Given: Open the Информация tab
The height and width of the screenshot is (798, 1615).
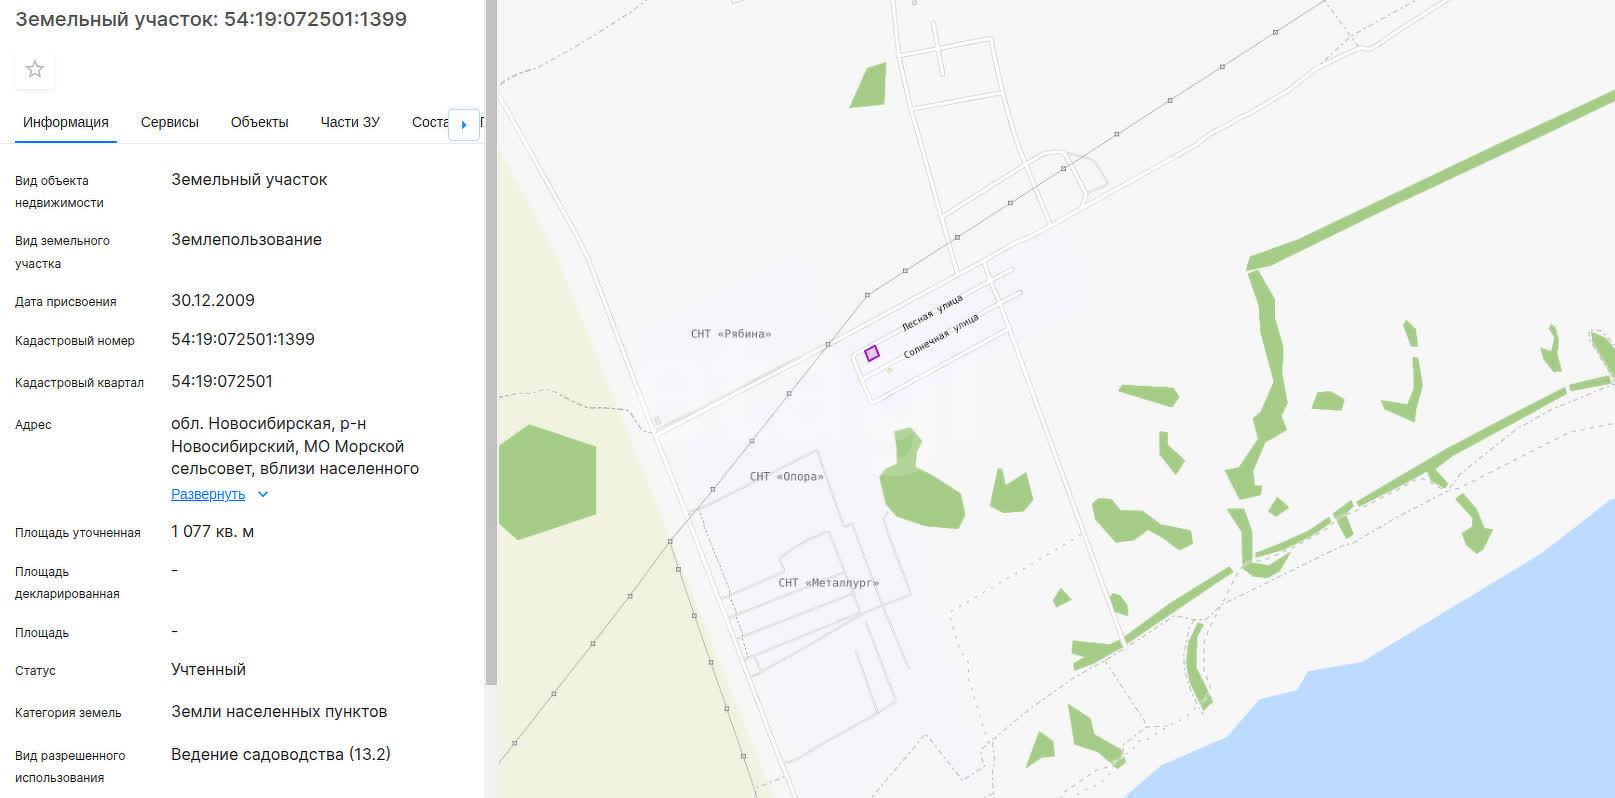Looking at the screenshot, I should point(66,122).
